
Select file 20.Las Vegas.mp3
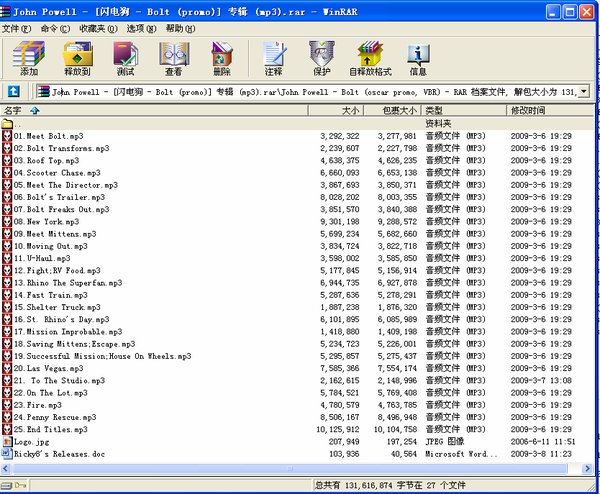click(49, 368)
